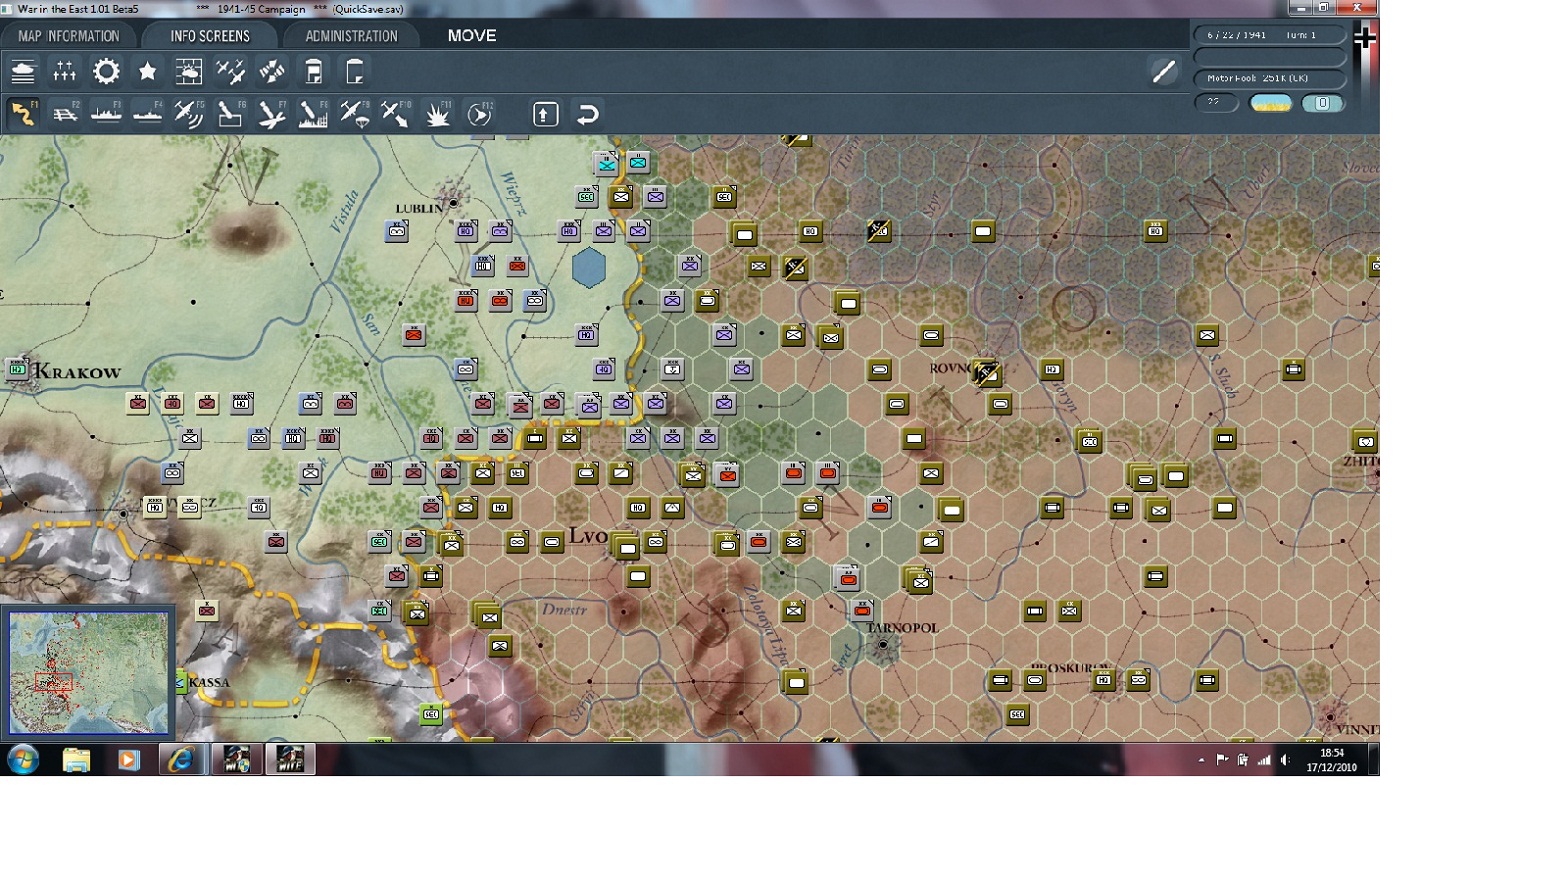Click the Lublin city label
1568x882 pixels.
pos(419,208)
